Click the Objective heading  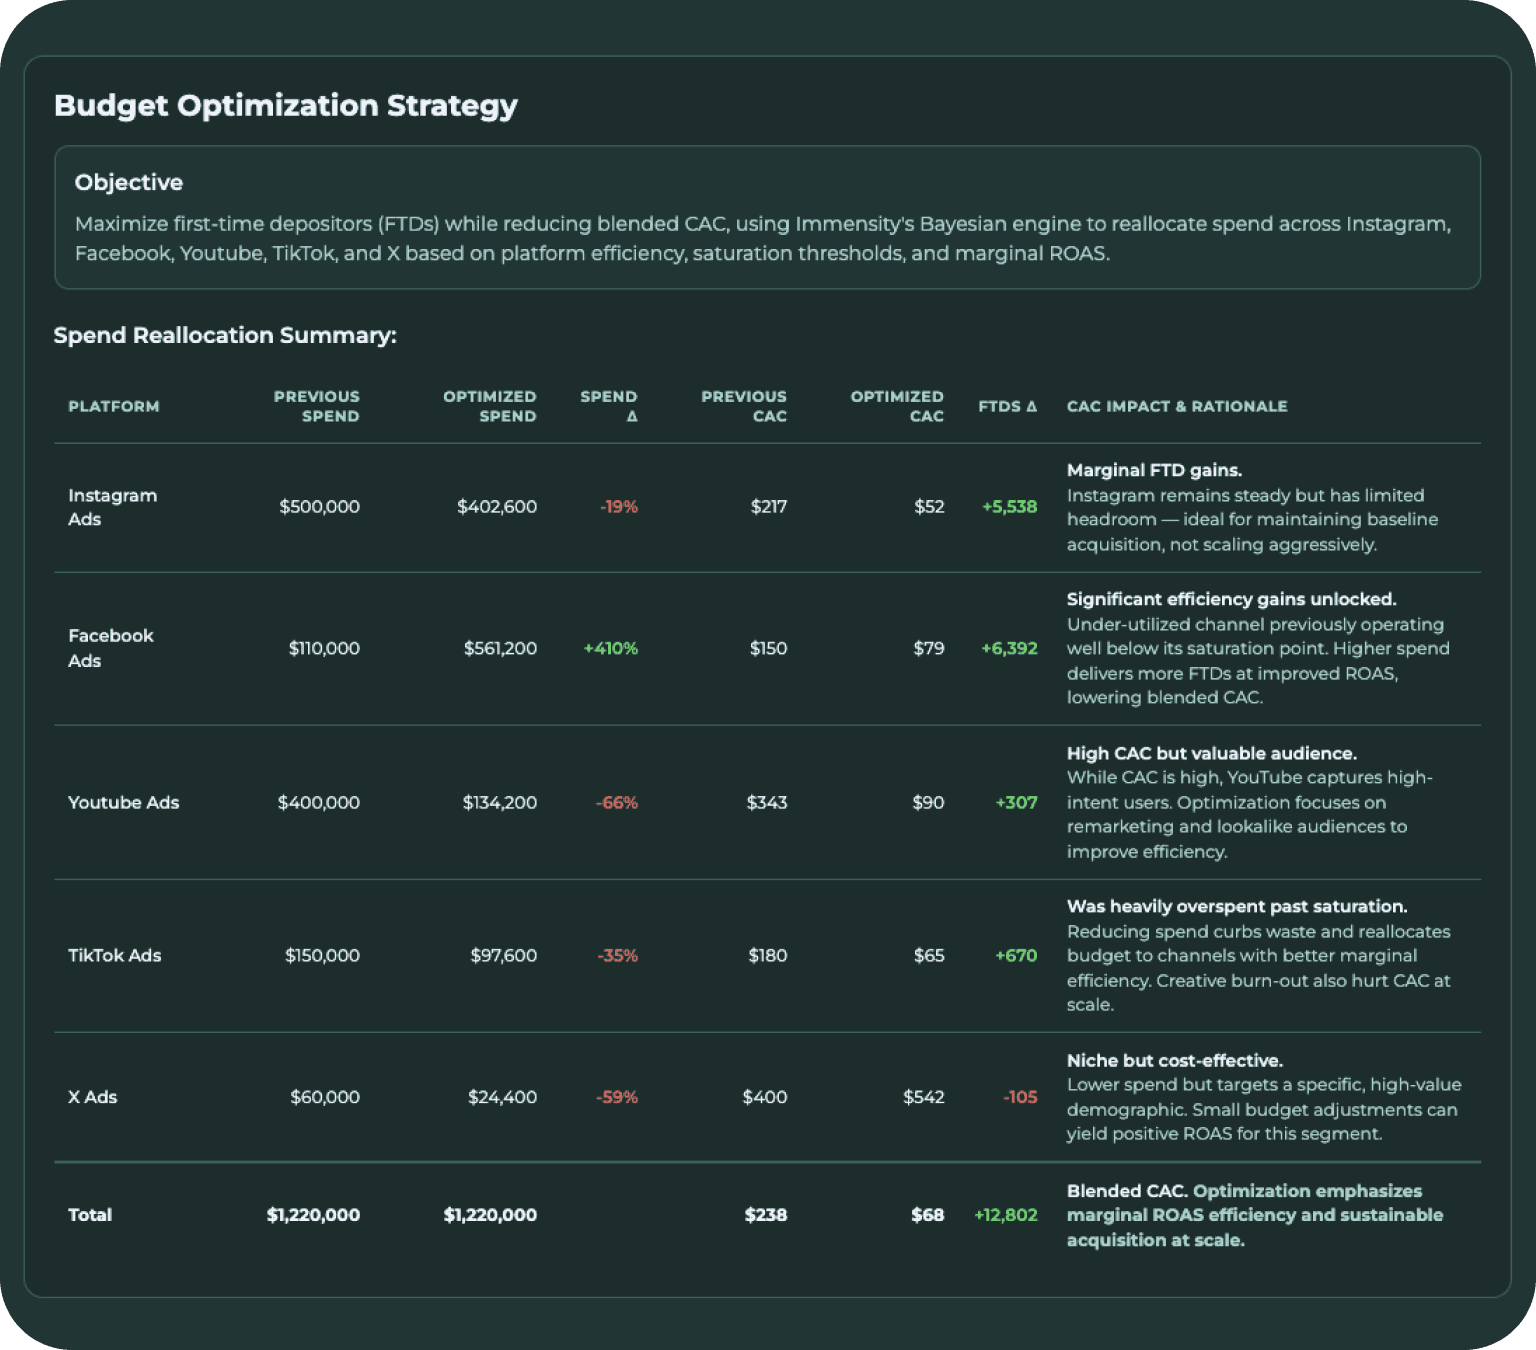[x=129, y=182]
